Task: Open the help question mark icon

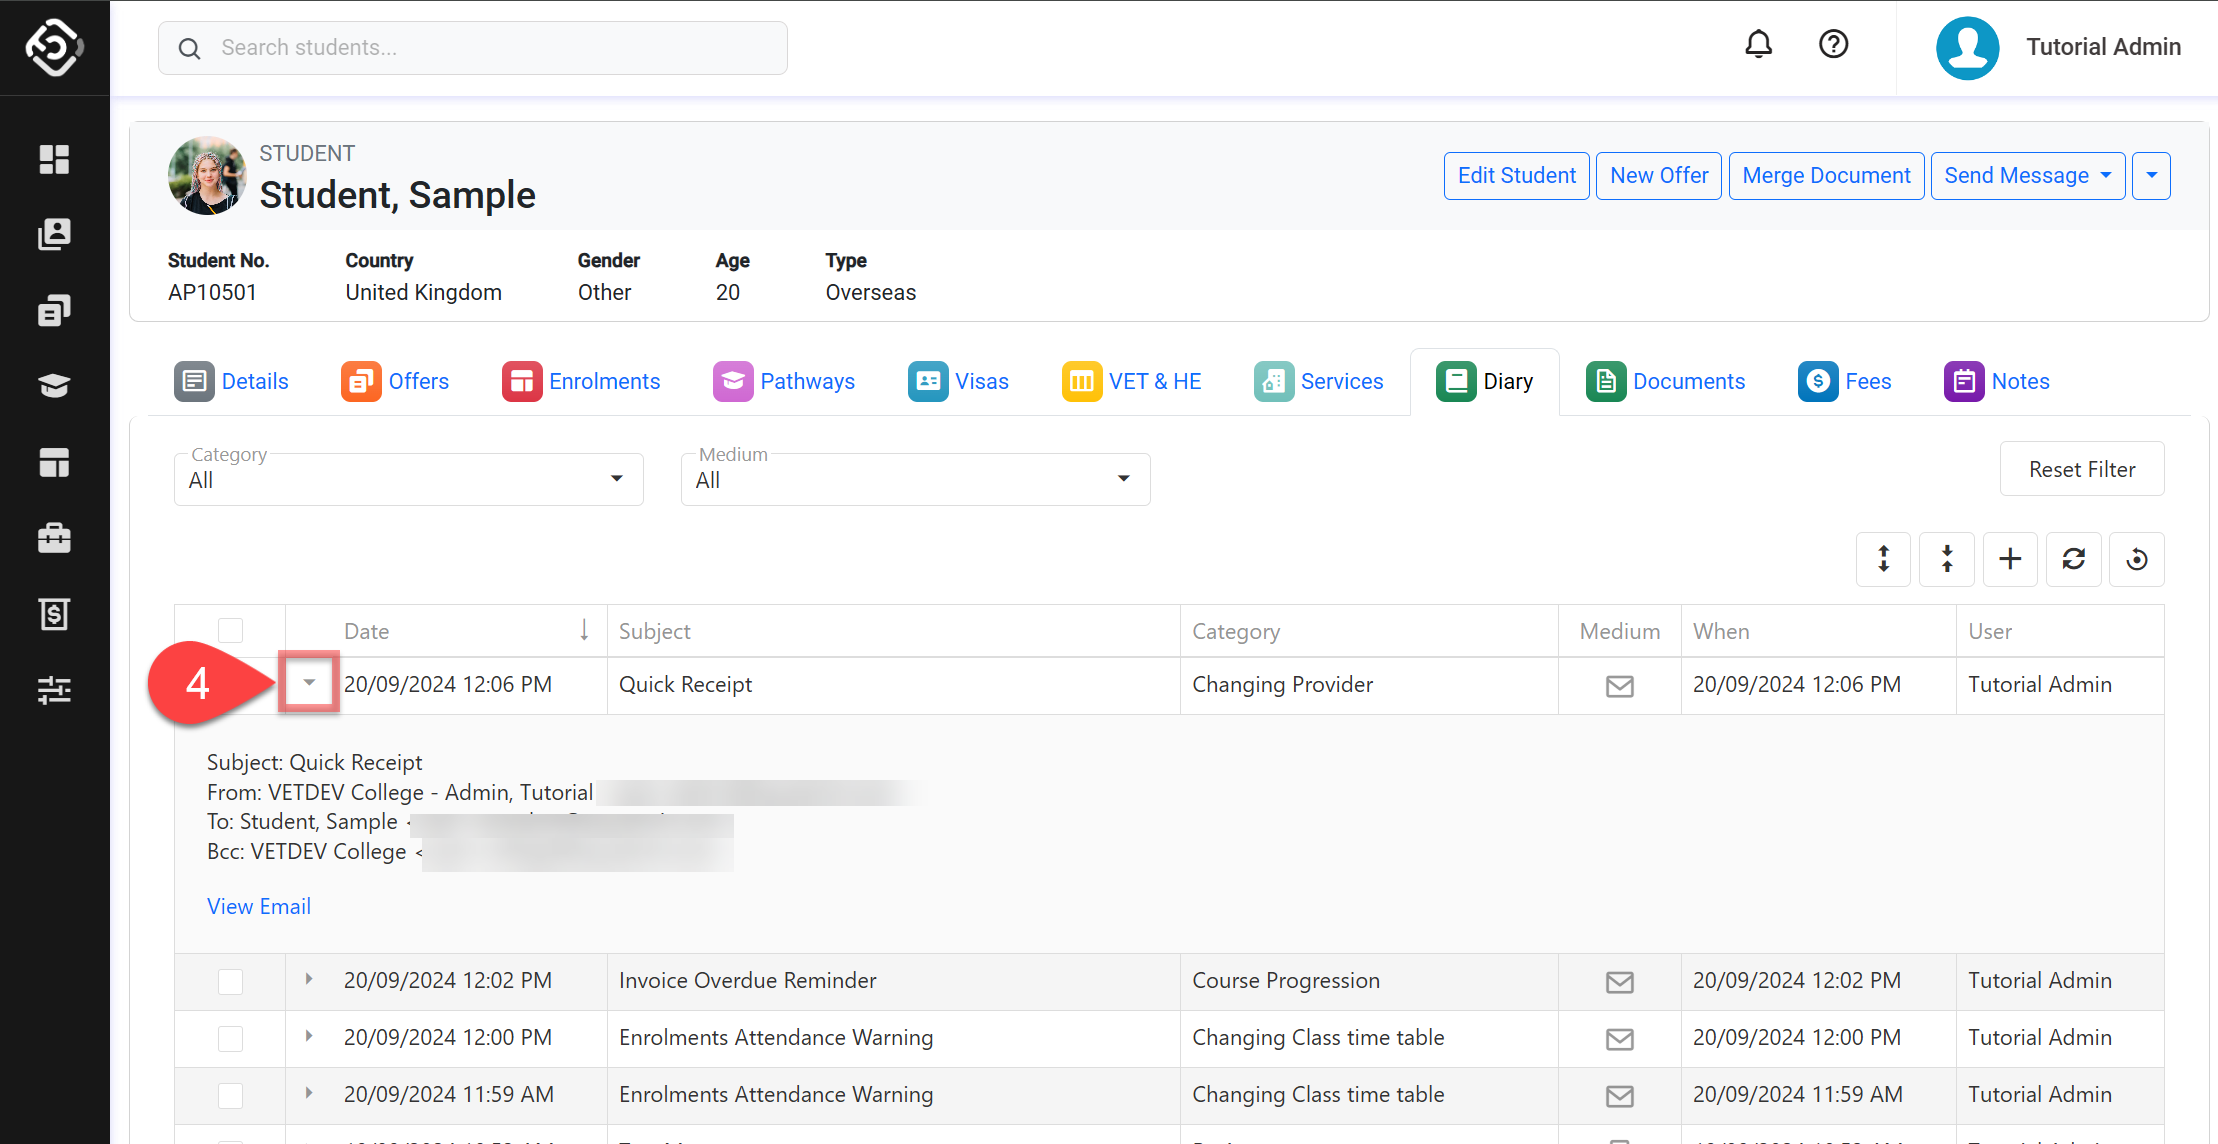Action: tap(1833, 44)
